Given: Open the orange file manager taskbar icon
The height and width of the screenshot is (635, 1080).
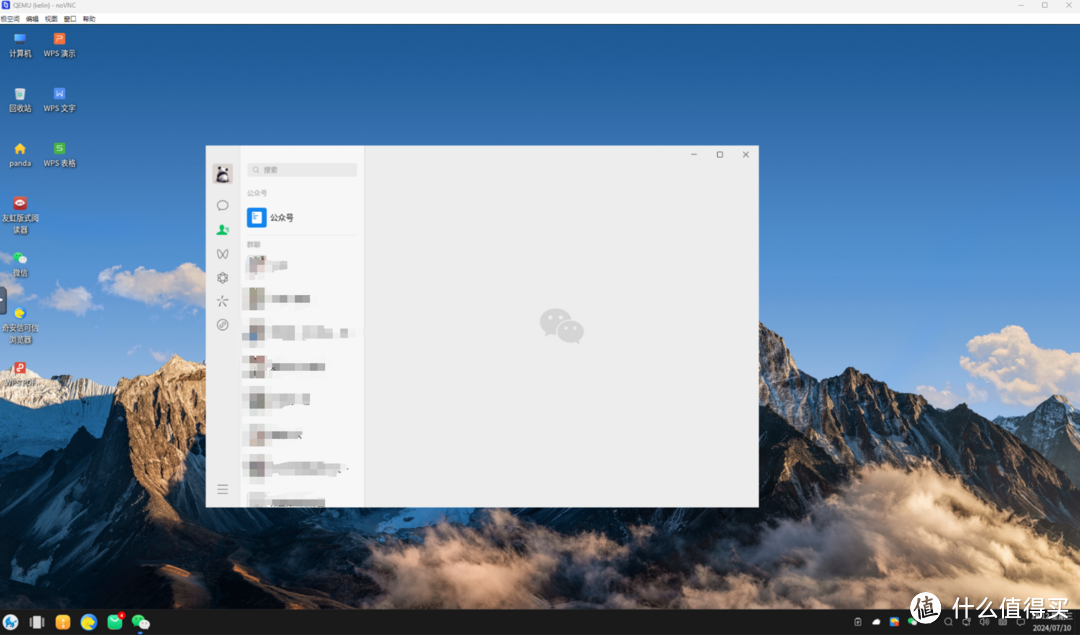Looking at the screenshot, I should click(x=63, y=623).
